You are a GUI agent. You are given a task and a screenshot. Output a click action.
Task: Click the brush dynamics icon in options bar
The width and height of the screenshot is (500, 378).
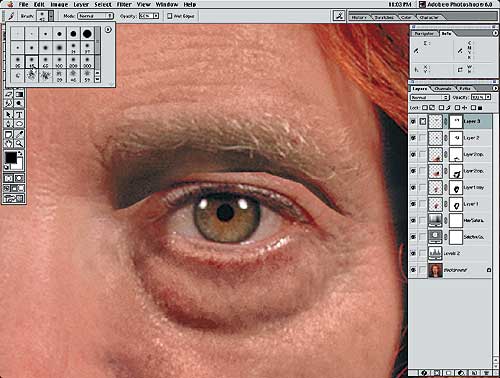pyautogui.click(x=339, y=16)
